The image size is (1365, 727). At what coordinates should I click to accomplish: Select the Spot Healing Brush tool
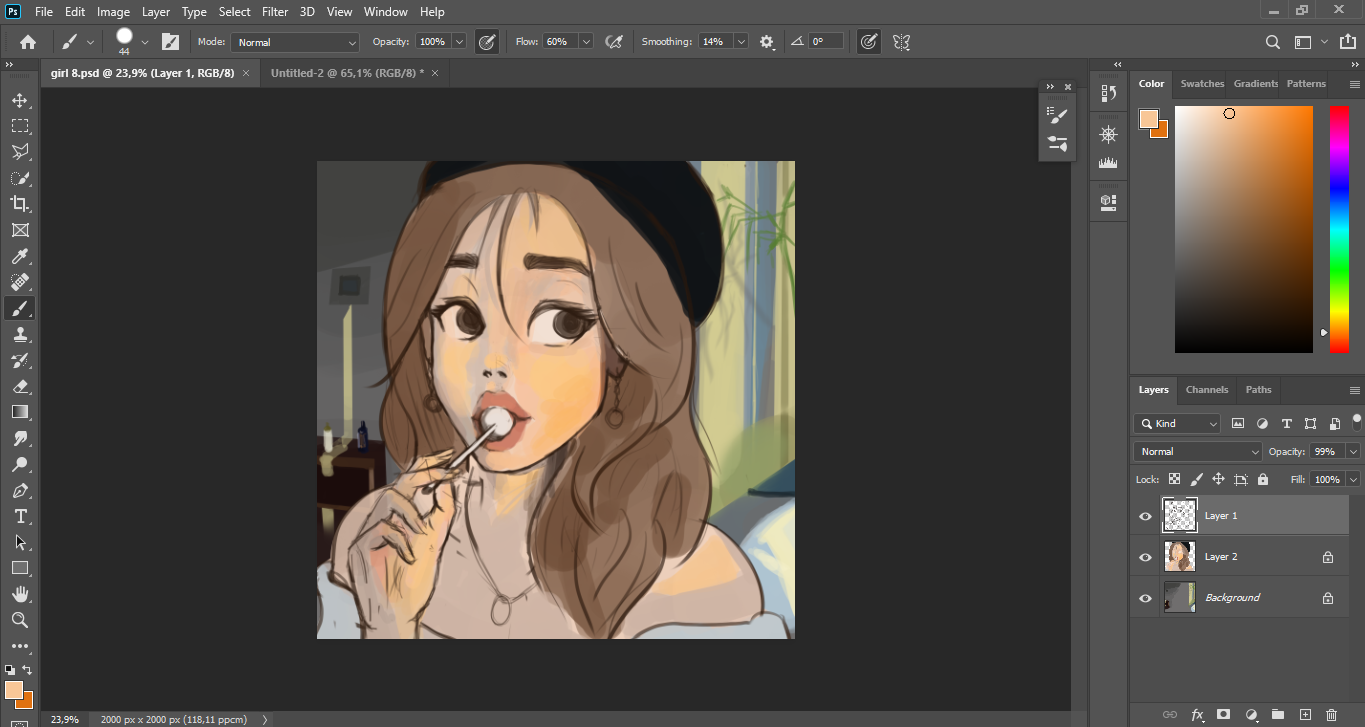(19, 282)
